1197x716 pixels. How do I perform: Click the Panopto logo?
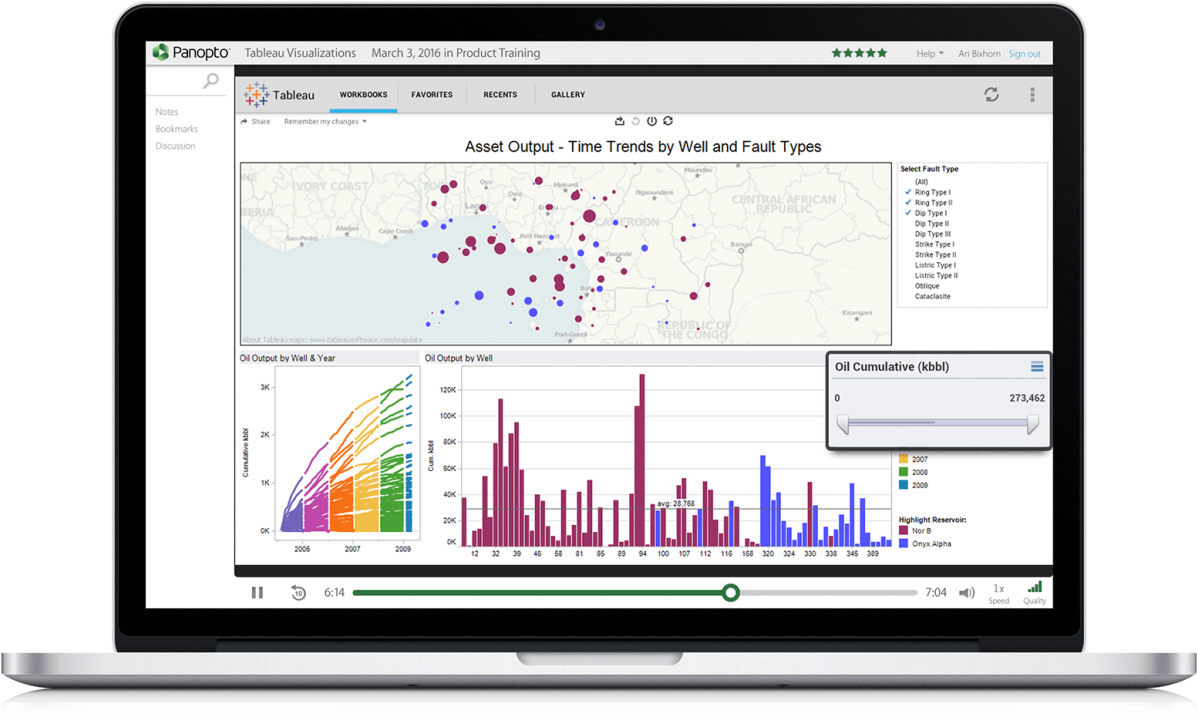191,52
